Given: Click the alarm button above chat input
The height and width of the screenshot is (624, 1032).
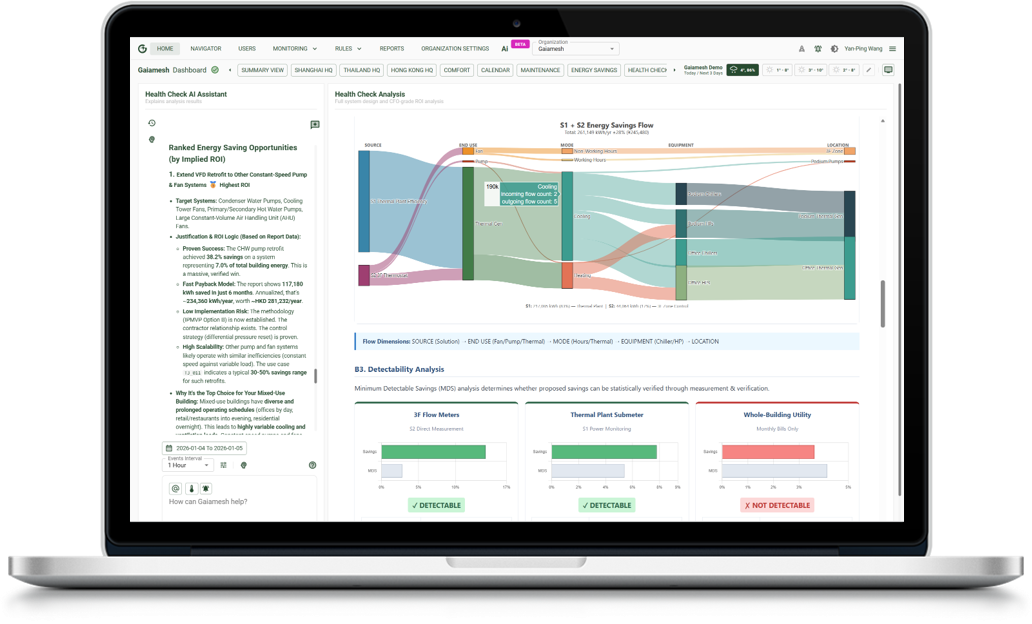Looking at the screenshot, I should (206, 488).
